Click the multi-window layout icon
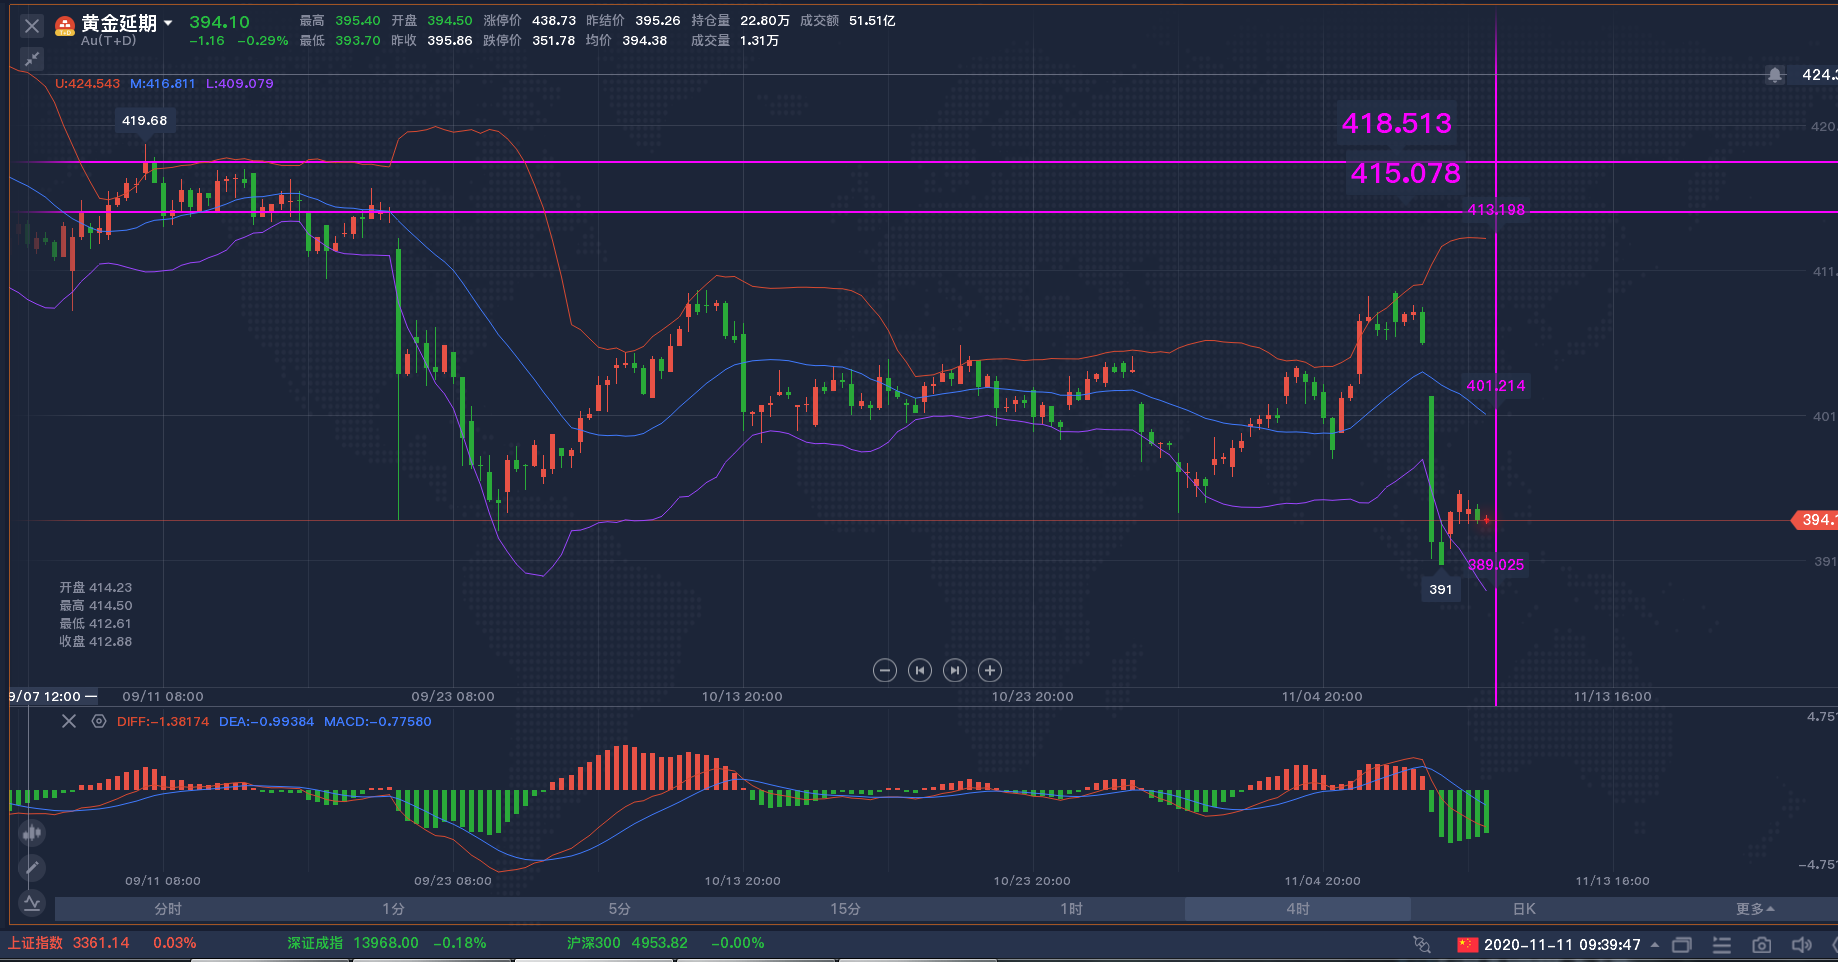Image resolution: width=1838 pixels, height=962 pixels. click(x=1682, y=944)
